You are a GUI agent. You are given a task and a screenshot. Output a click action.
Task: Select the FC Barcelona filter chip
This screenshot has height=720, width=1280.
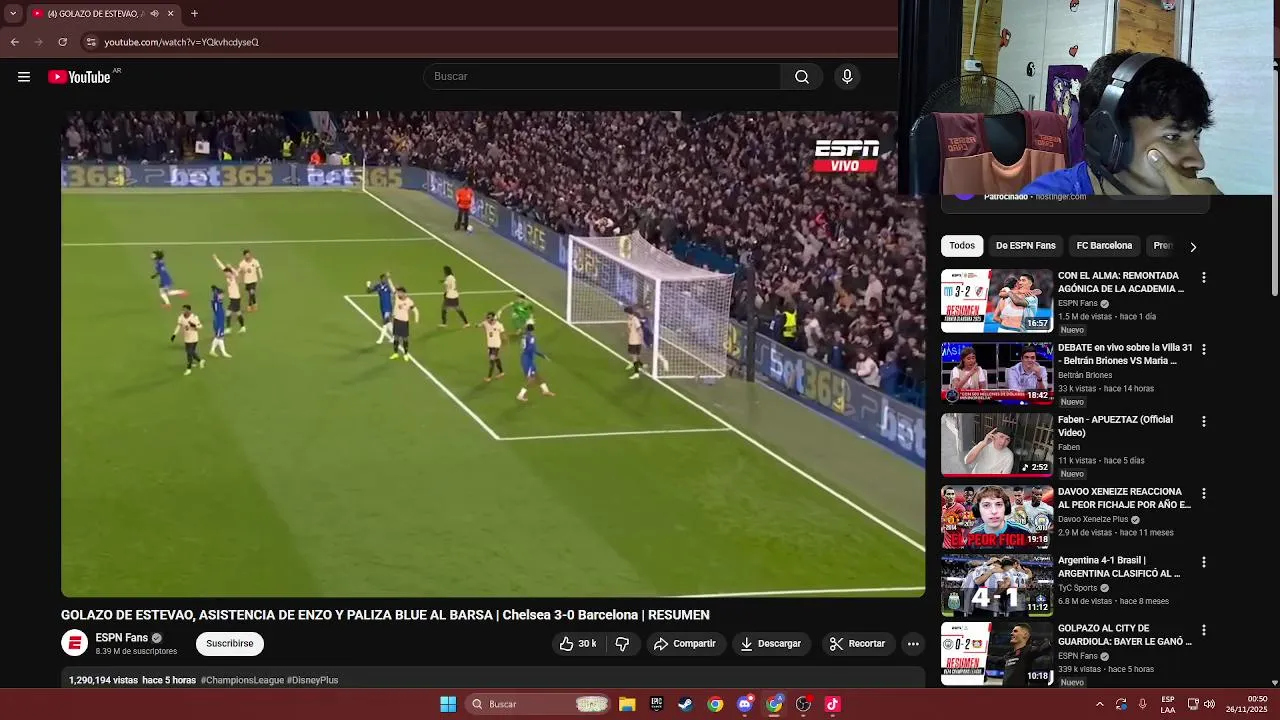coord(1104,246)
